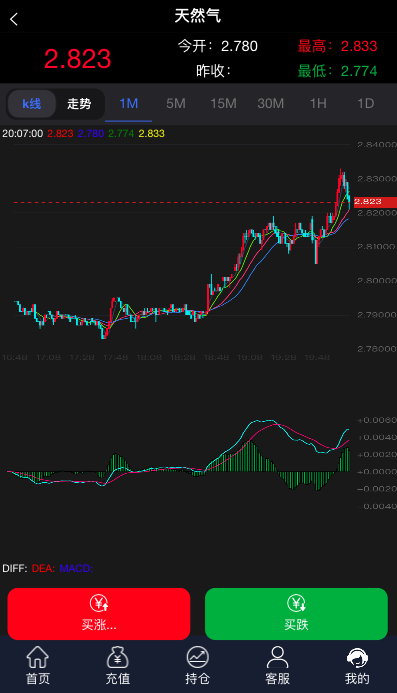Image resolution: width=397 pixels, height=693 pixels.
Task: Toggle chart to 走势 mode
Action: [x=79, y=104]
